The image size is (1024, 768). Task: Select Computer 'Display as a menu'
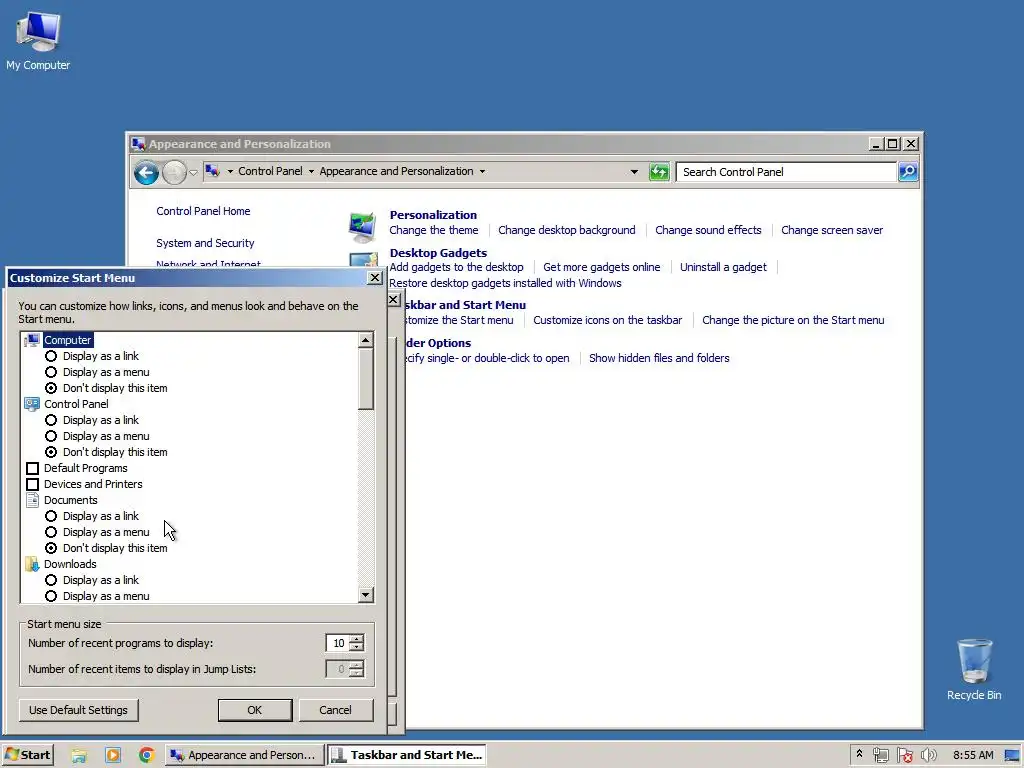coord(51,372)
